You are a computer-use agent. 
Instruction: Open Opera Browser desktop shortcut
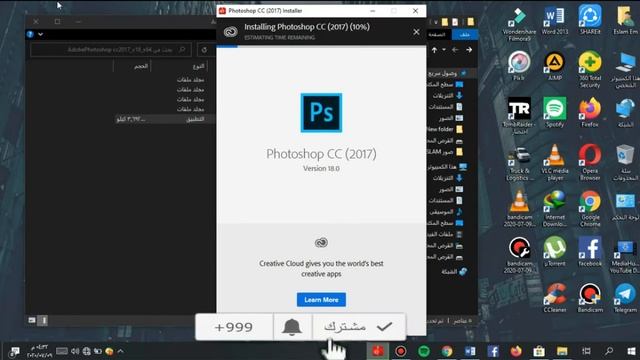click(x=590, y=162)
